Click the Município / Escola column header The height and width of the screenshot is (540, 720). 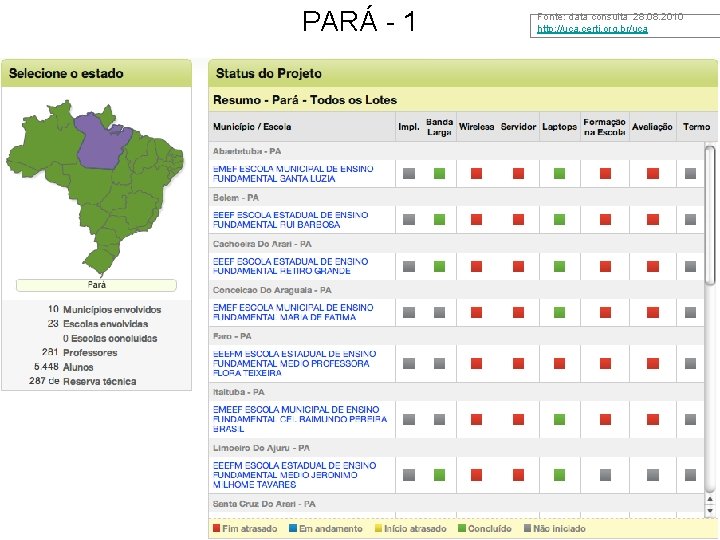[x=252, y=127]
